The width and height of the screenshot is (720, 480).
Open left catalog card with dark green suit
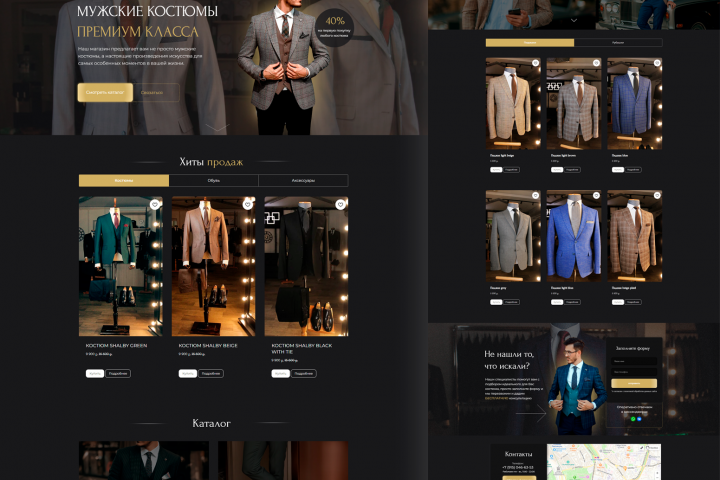(x=144, y=461)
